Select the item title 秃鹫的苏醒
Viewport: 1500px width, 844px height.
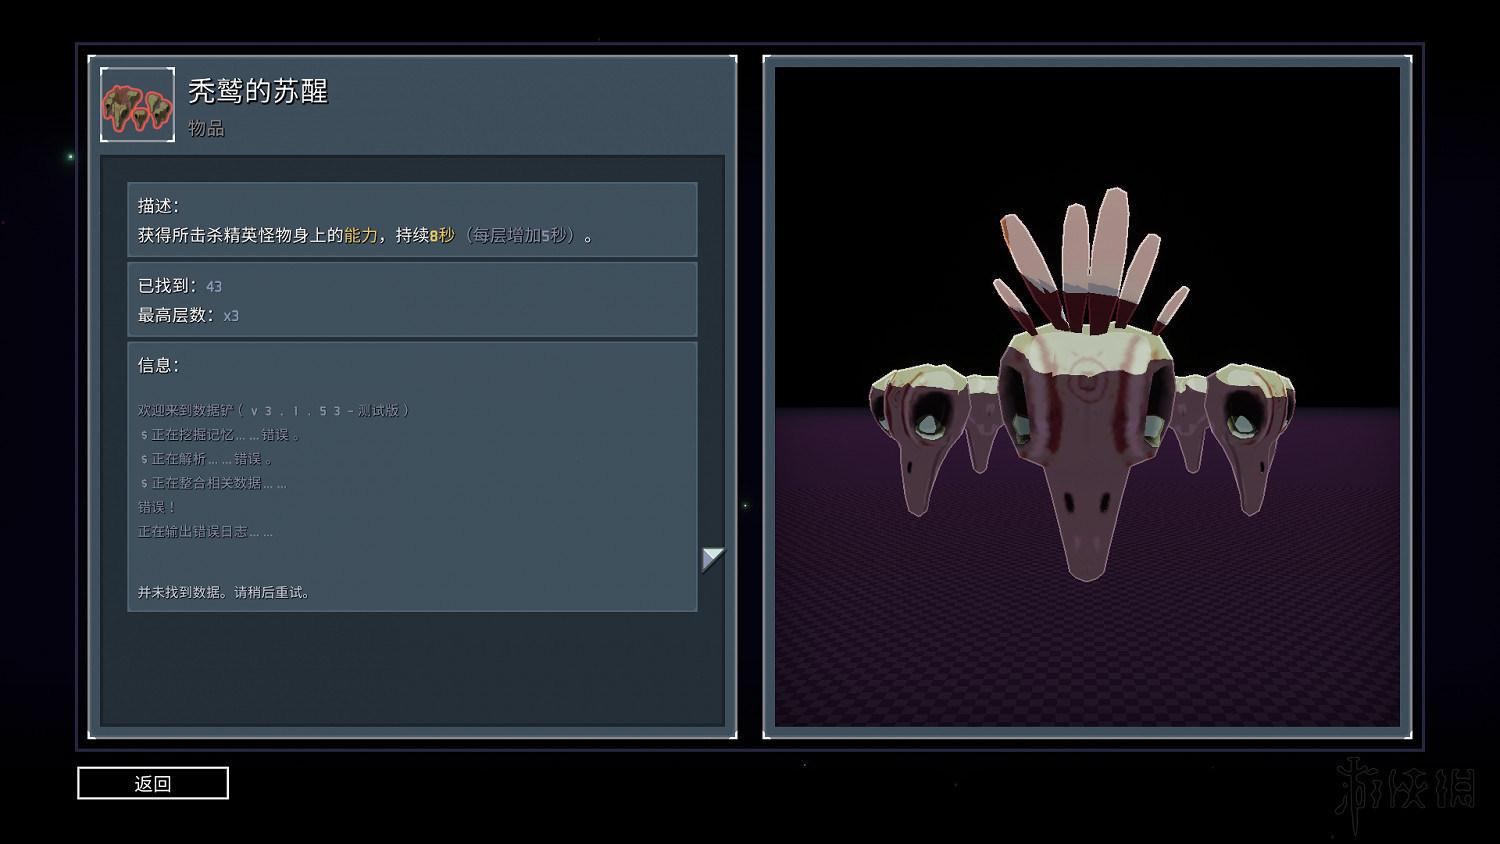tap(258, 91)
